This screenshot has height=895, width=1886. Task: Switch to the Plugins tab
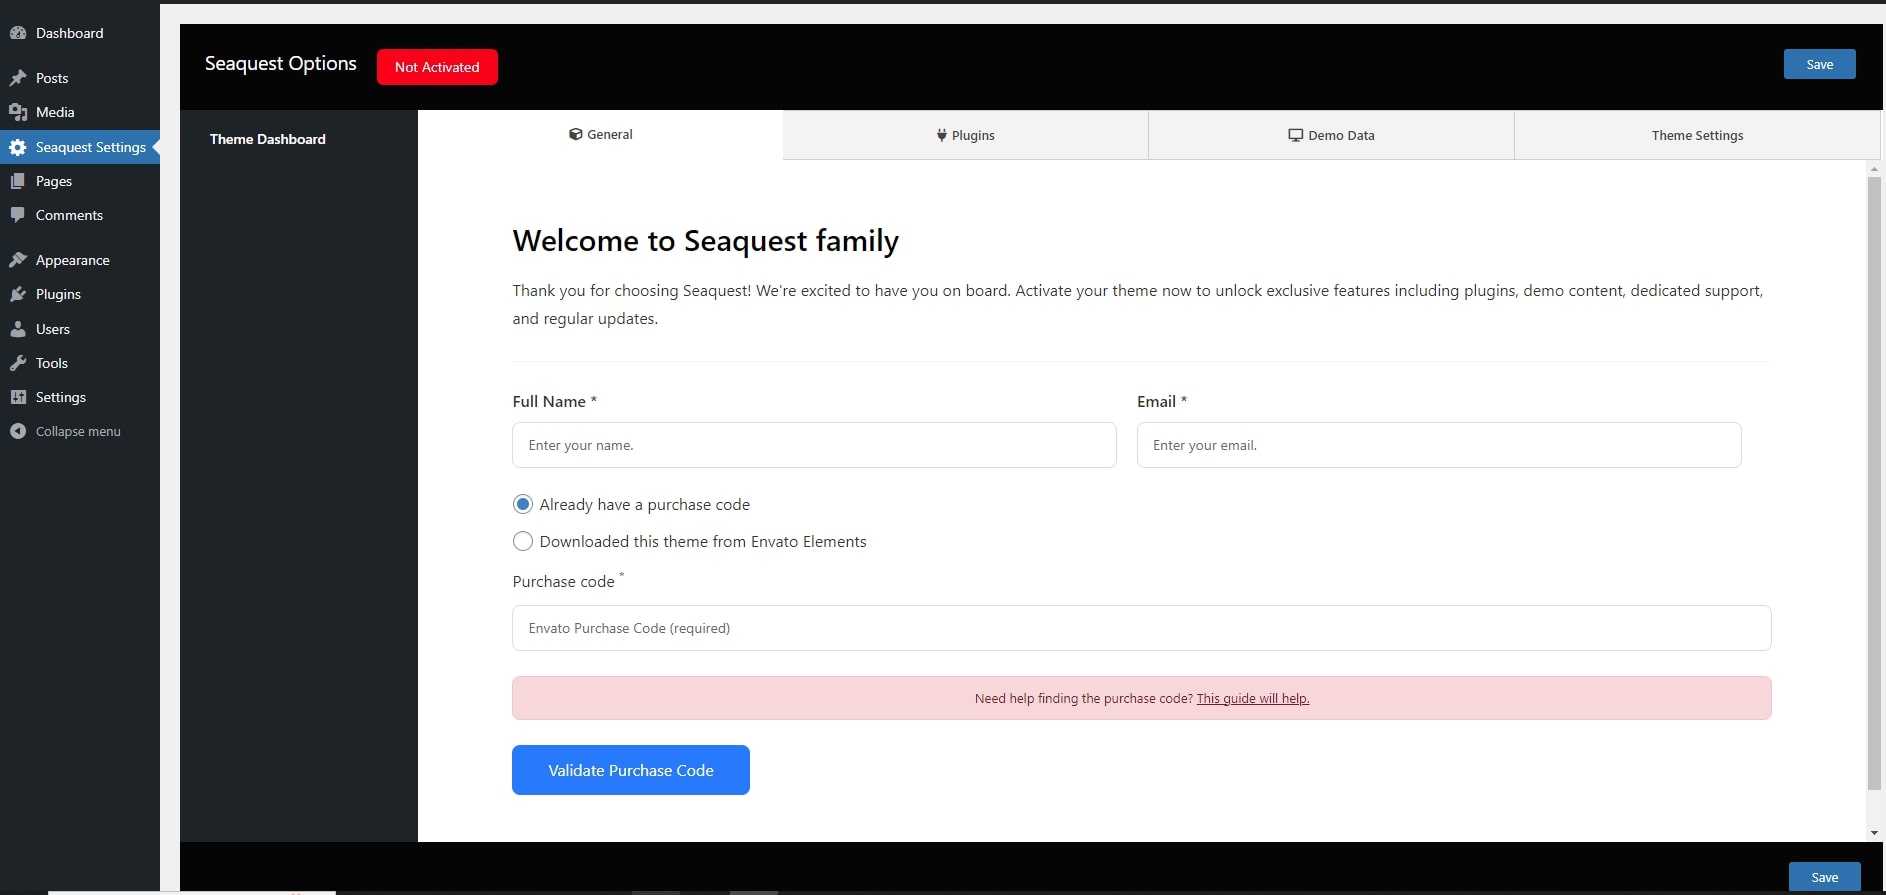[965, 135]
